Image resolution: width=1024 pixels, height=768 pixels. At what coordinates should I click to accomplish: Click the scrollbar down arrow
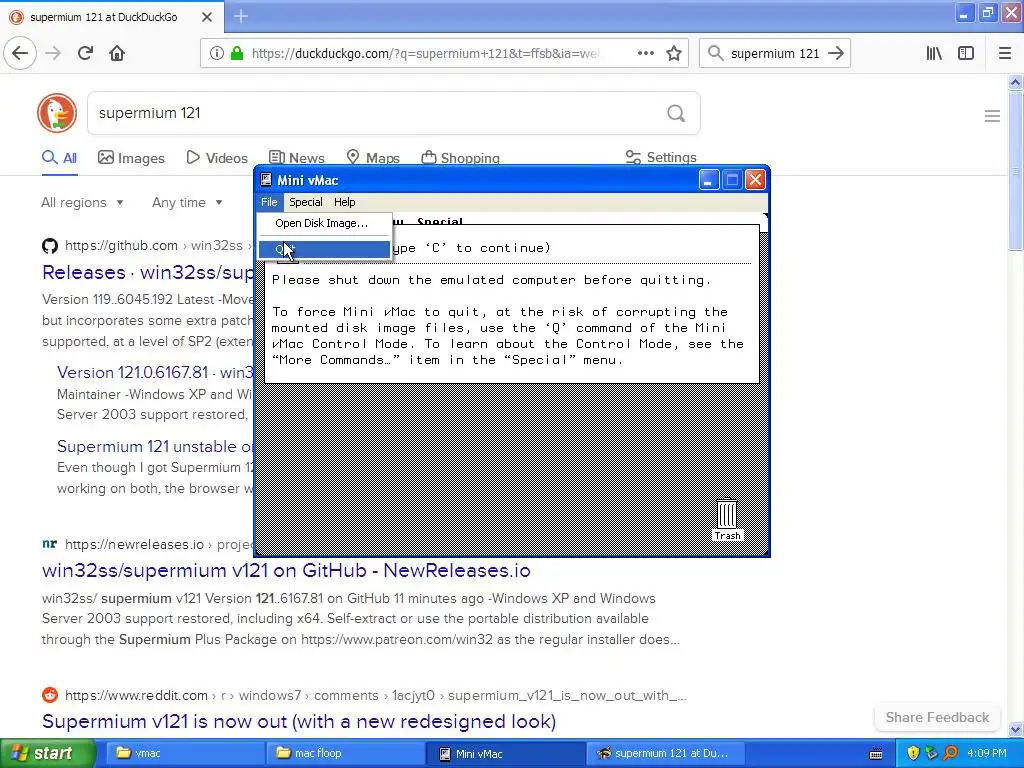tap(1015, 729)
